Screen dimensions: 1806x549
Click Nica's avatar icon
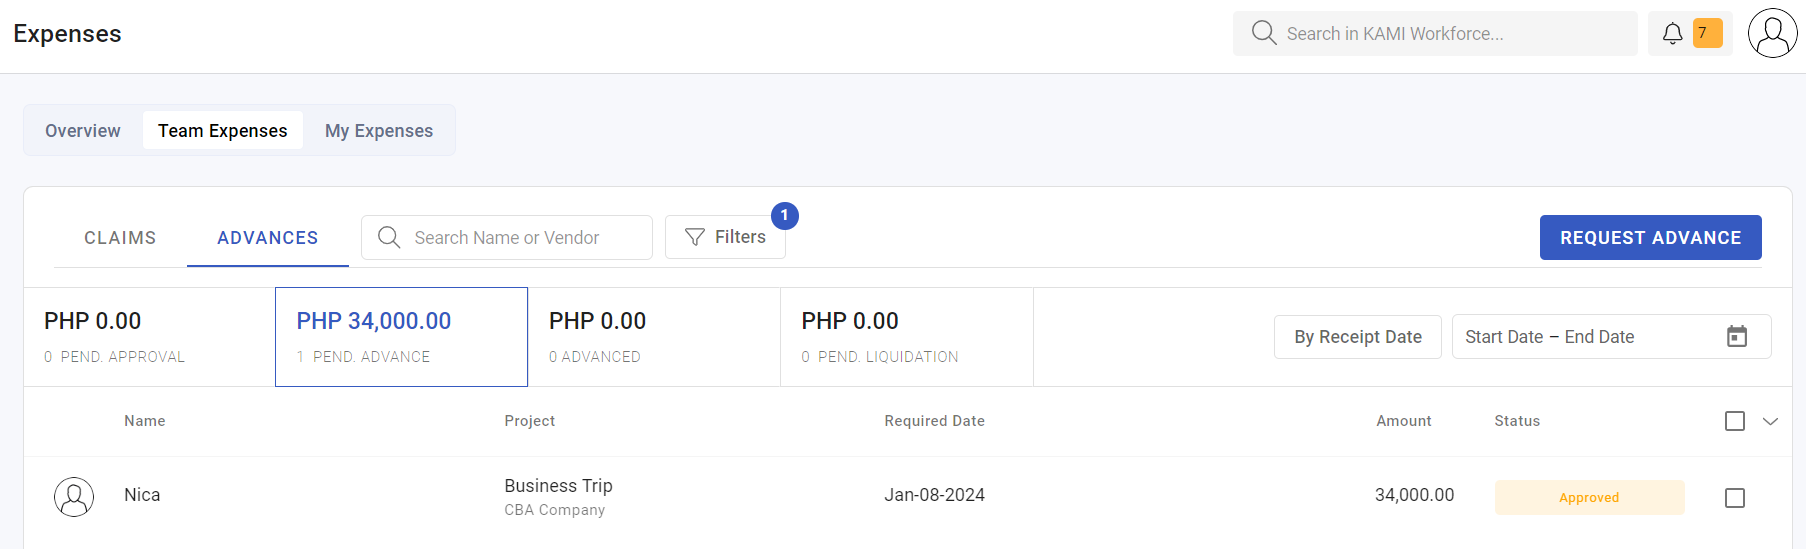pos(74,496)
